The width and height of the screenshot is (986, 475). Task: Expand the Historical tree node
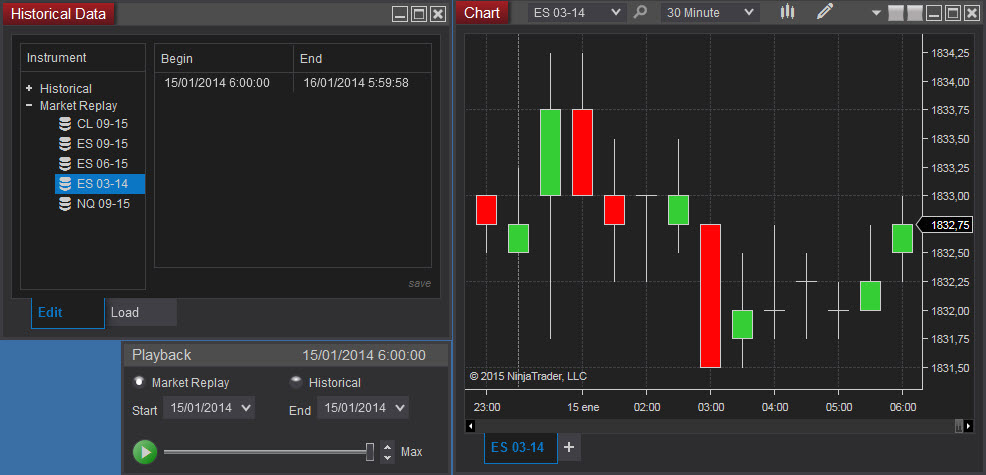[29, 88]
